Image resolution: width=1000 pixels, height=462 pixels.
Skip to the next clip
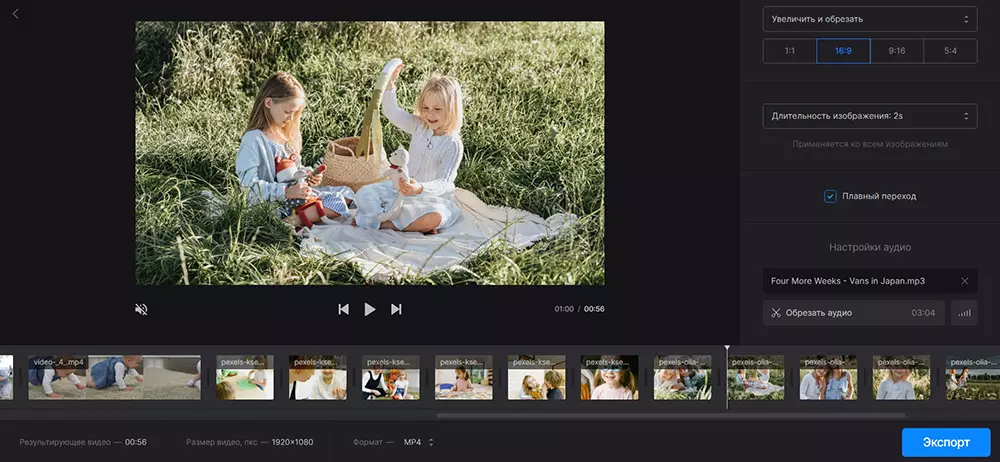pyautogui.click(x=396, y=309)
